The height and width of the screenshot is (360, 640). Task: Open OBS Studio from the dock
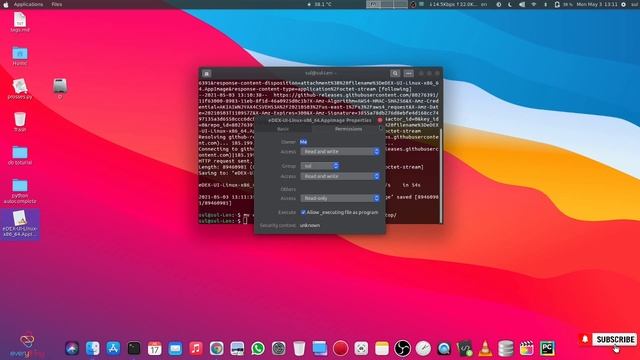tap(402, 348)
